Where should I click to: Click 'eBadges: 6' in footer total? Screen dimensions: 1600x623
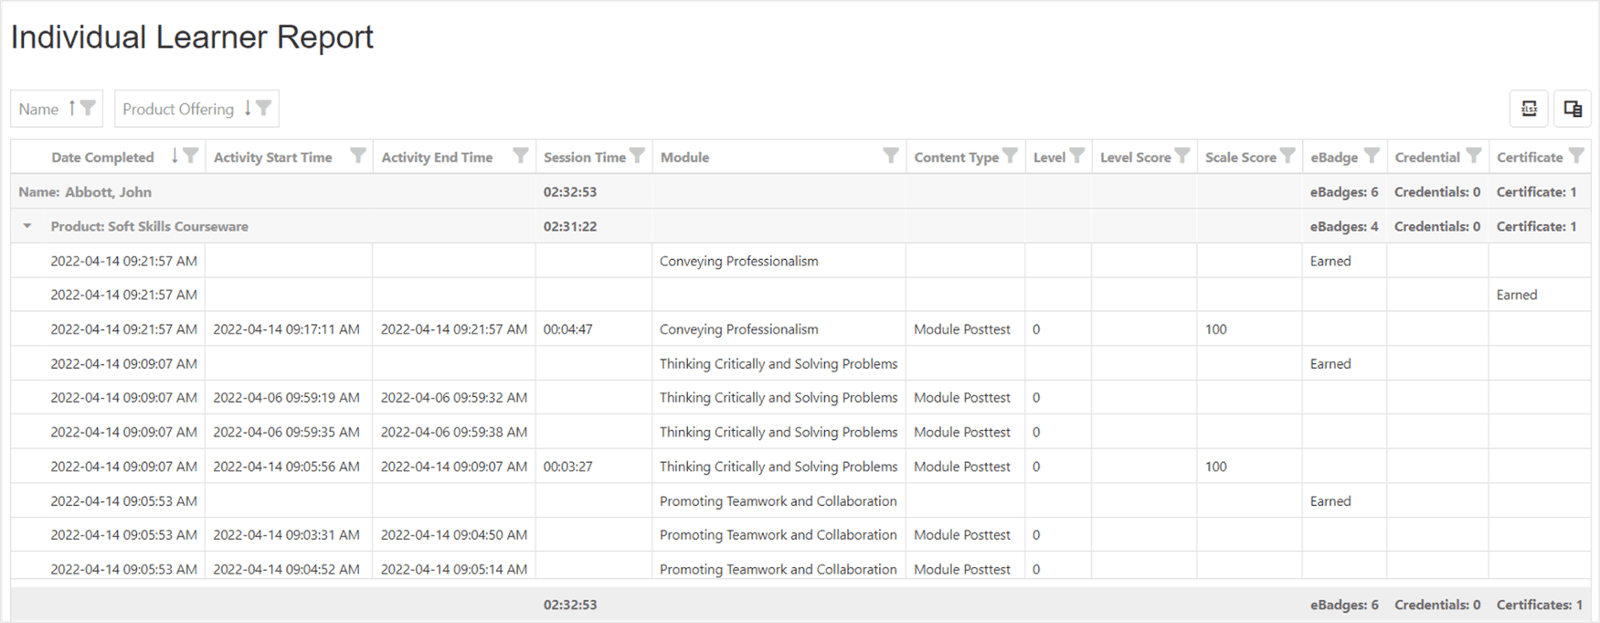click(1344, 605)
